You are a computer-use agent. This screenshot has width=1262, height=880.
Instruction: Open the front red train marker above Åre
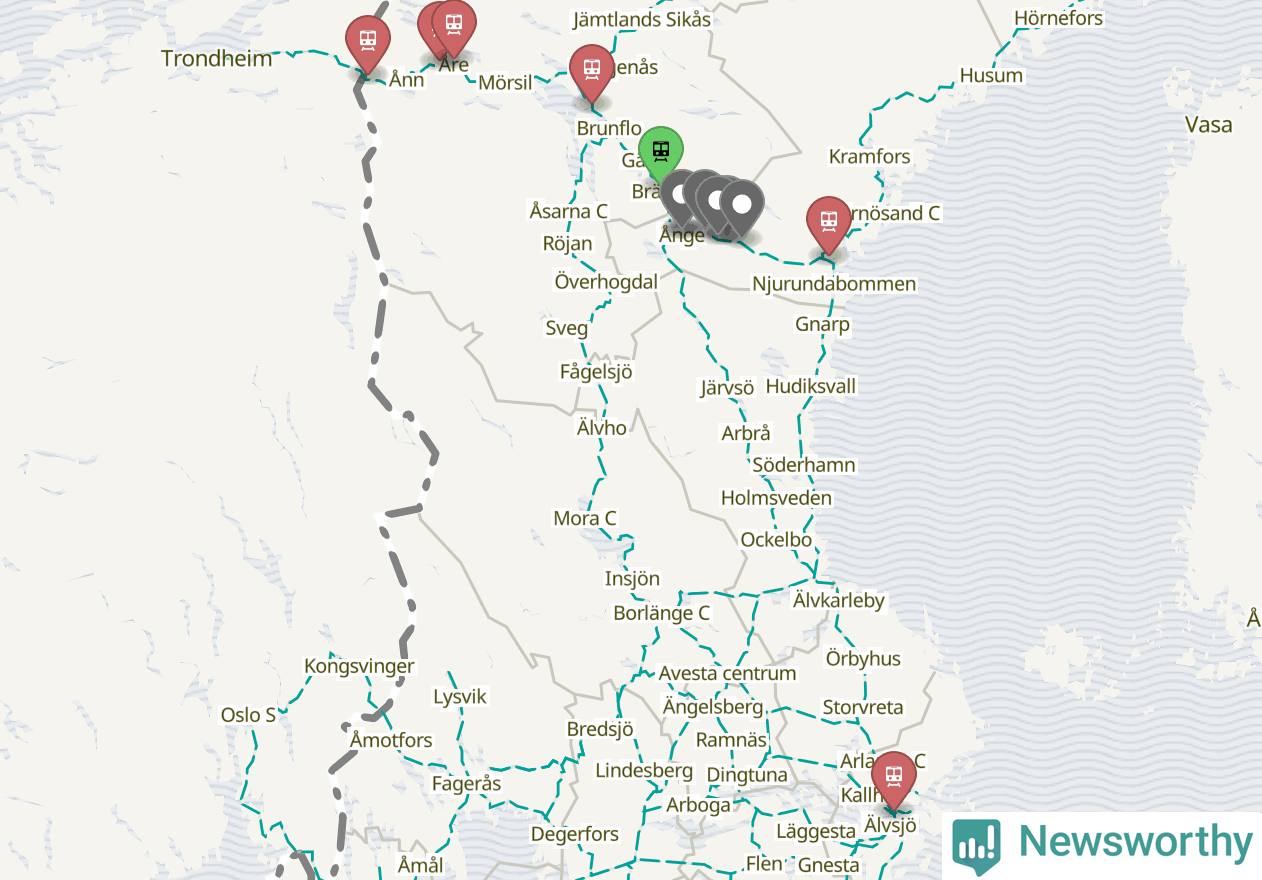pos(453,26)
